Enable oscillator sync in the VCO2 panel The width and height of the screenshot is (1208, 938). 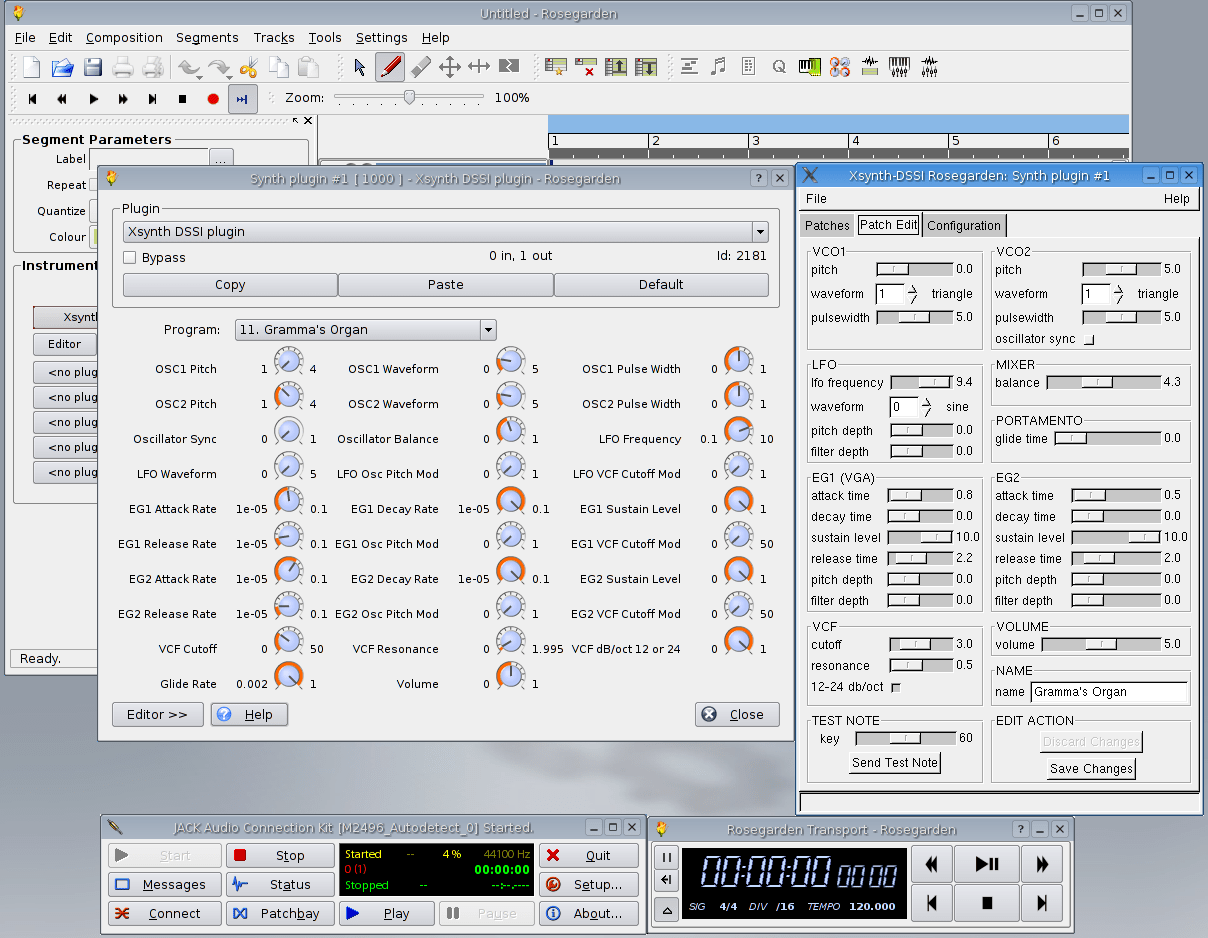(x=1089, y=340)
